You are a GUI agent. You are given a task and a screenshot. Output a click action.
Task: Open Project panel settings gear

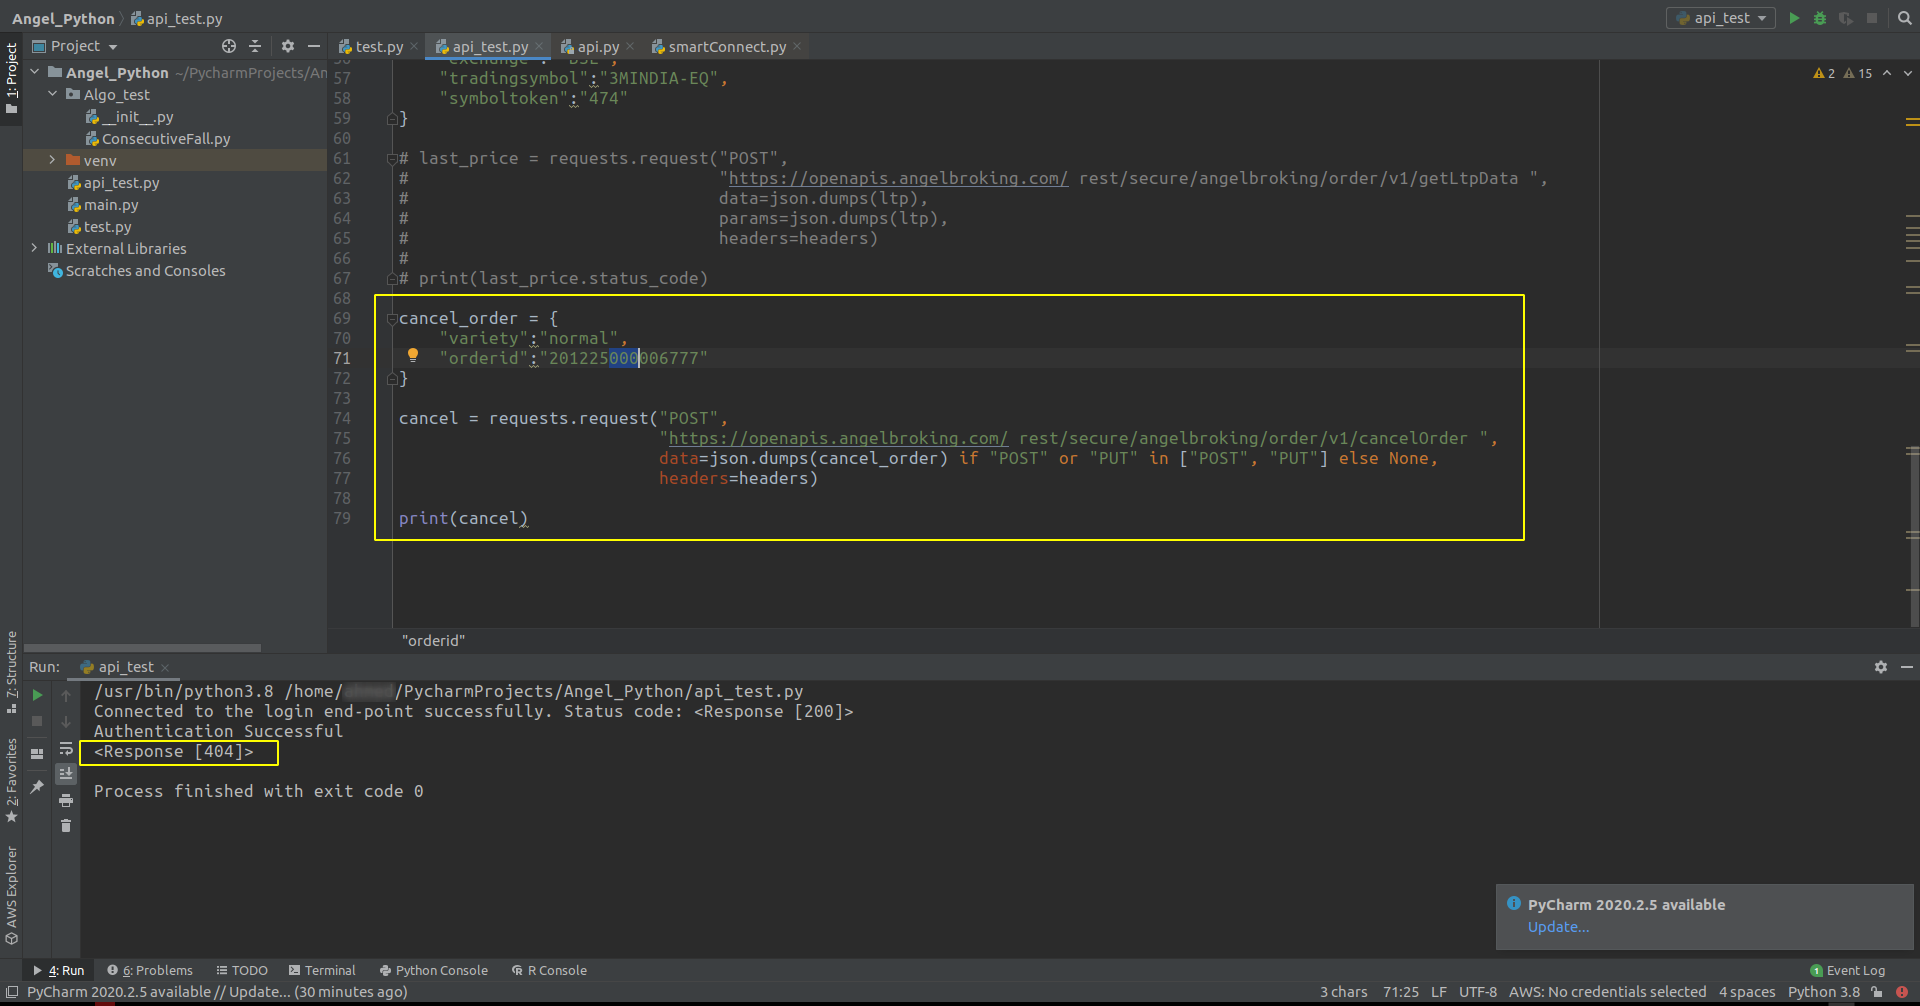click(x=288, y=46)
